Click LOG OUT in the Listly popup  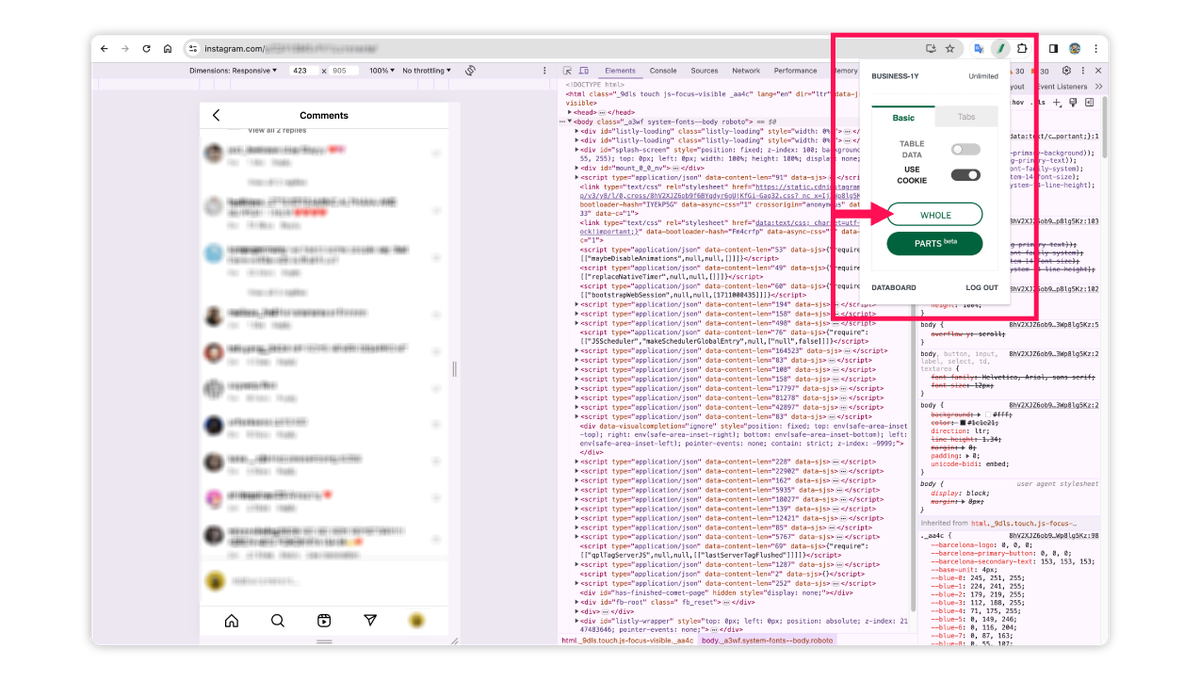pos(981,288)
